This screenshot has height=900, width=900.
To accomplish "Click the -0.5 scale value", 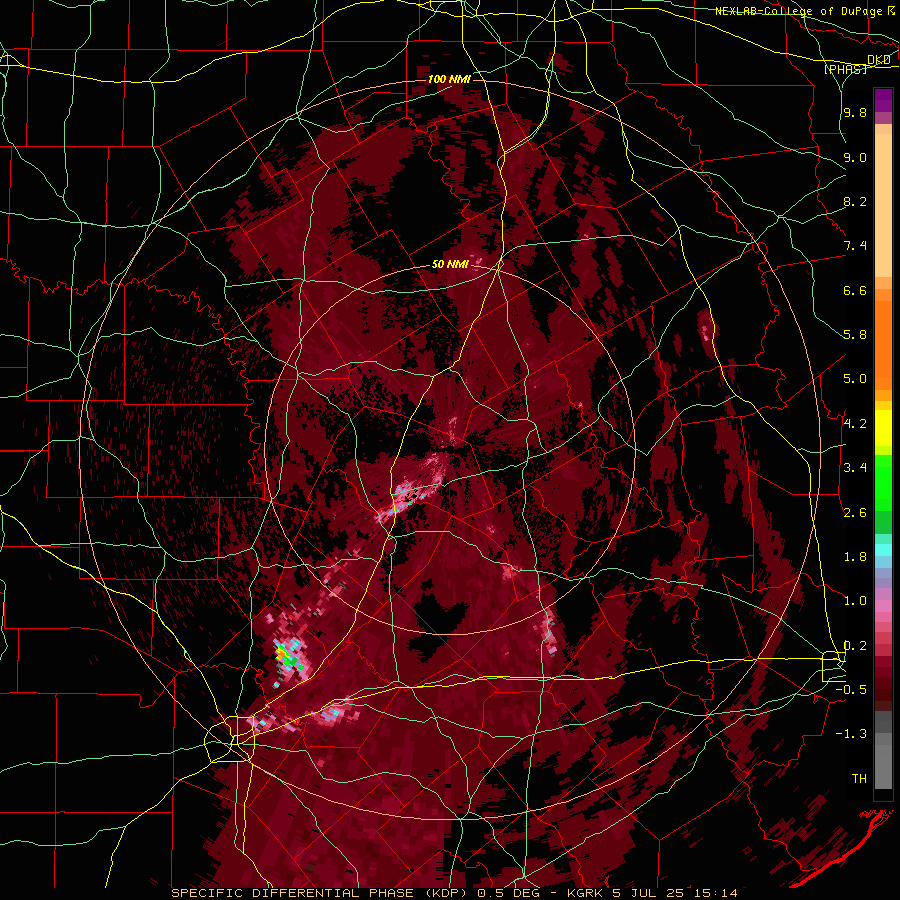I will click(x=851, y=689).
